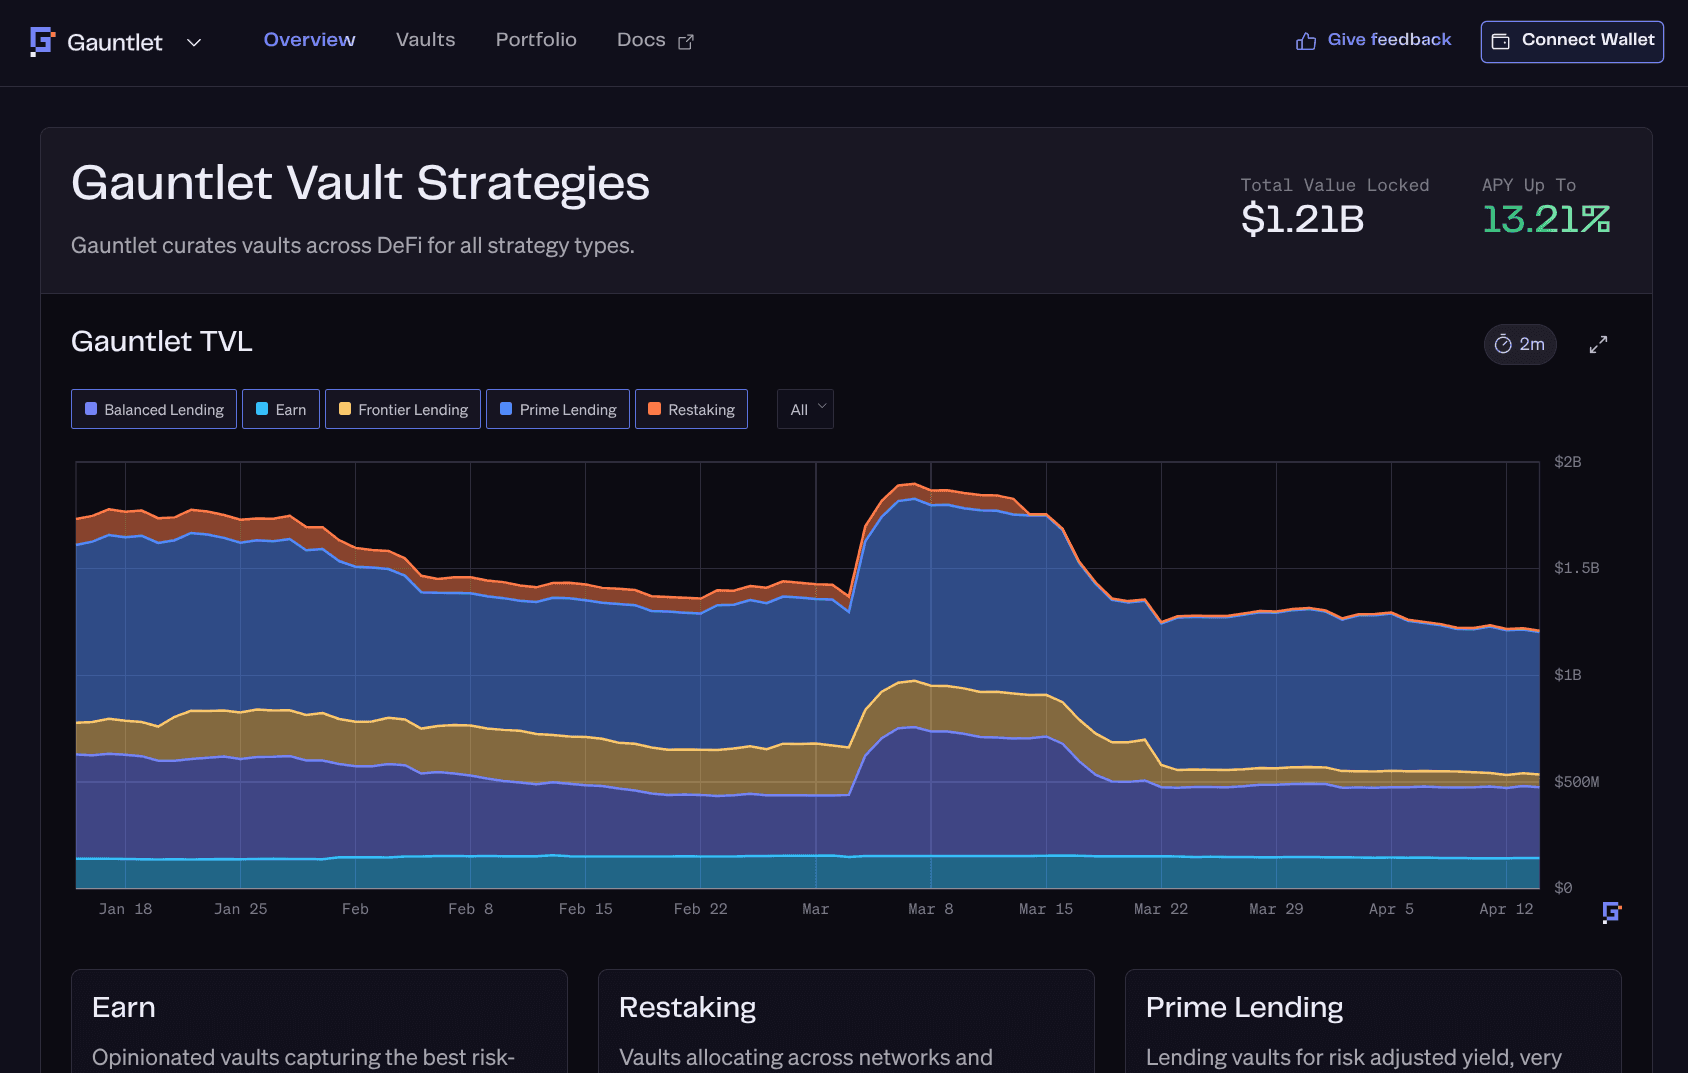Click the $500M axis label

1576,782
